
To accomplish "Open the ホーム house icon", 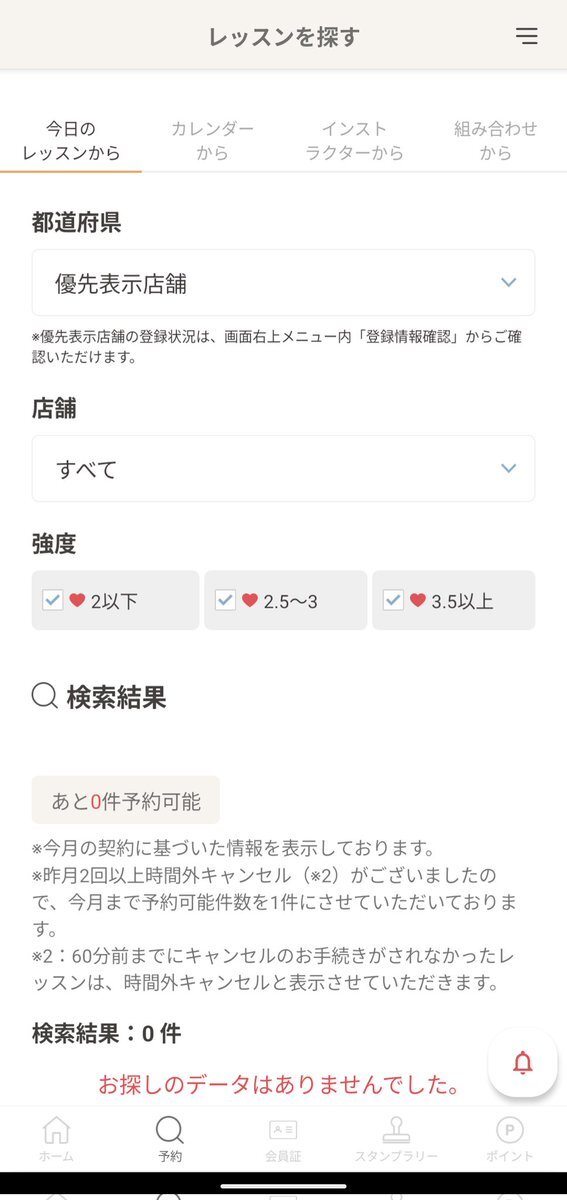I will [x=57, y=1130].
